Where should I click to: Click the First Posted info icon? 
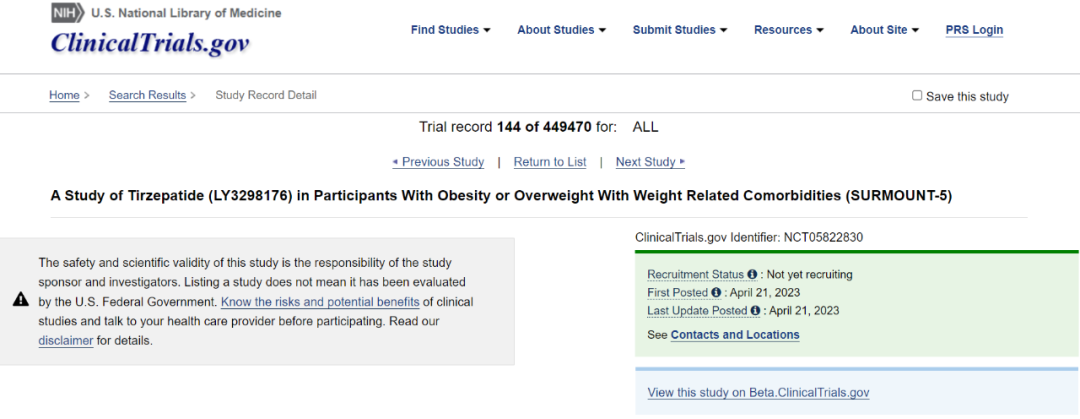coord(716,292)
